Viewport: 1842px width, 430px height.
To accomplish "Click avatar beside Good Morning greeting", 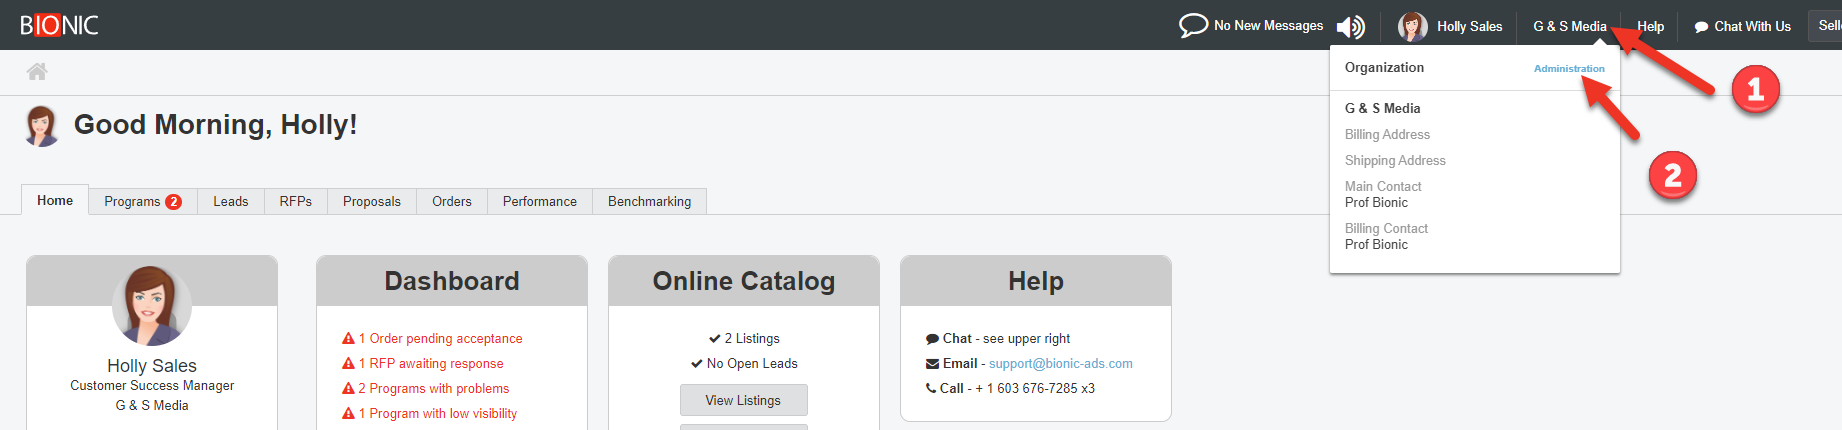I will (x=41, y=126).
